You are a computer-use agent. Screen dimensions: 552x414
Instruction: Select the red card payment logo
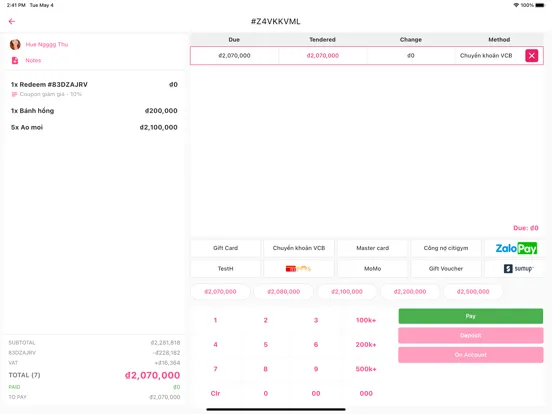tap(299, 269)
